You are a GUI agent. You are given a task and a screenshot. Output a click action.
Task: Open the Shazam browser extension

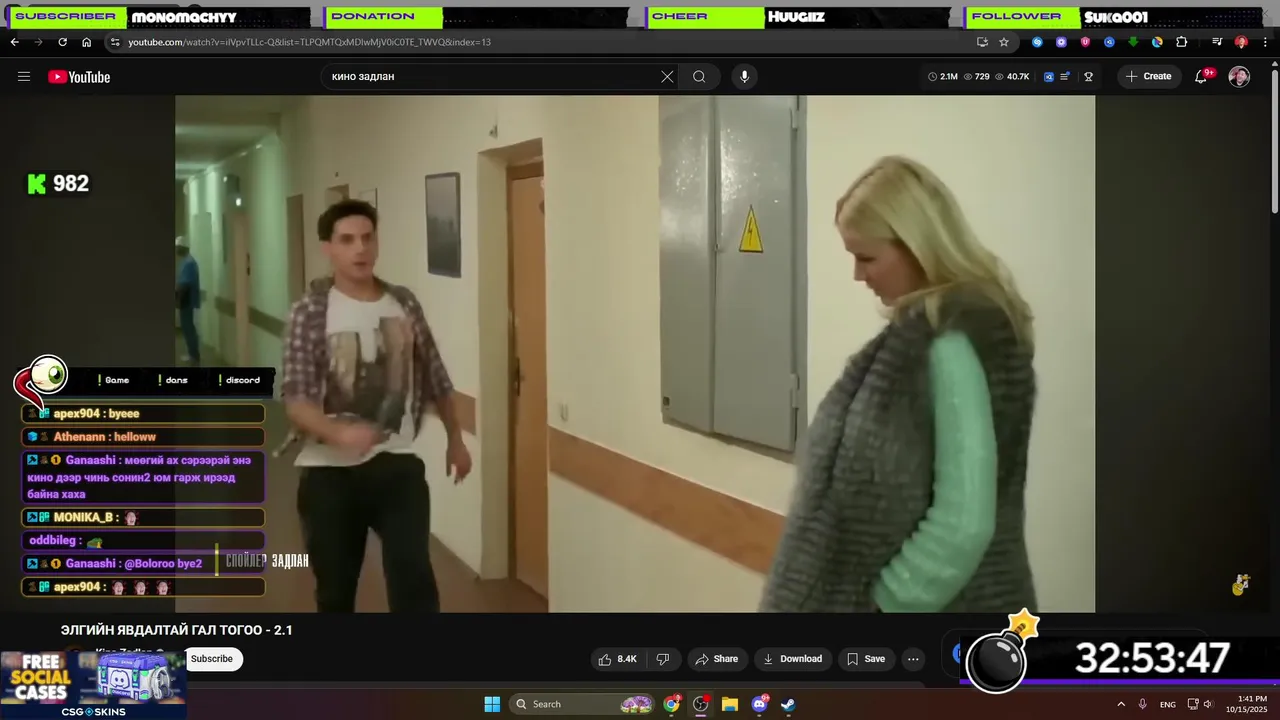click(1037, 42)
